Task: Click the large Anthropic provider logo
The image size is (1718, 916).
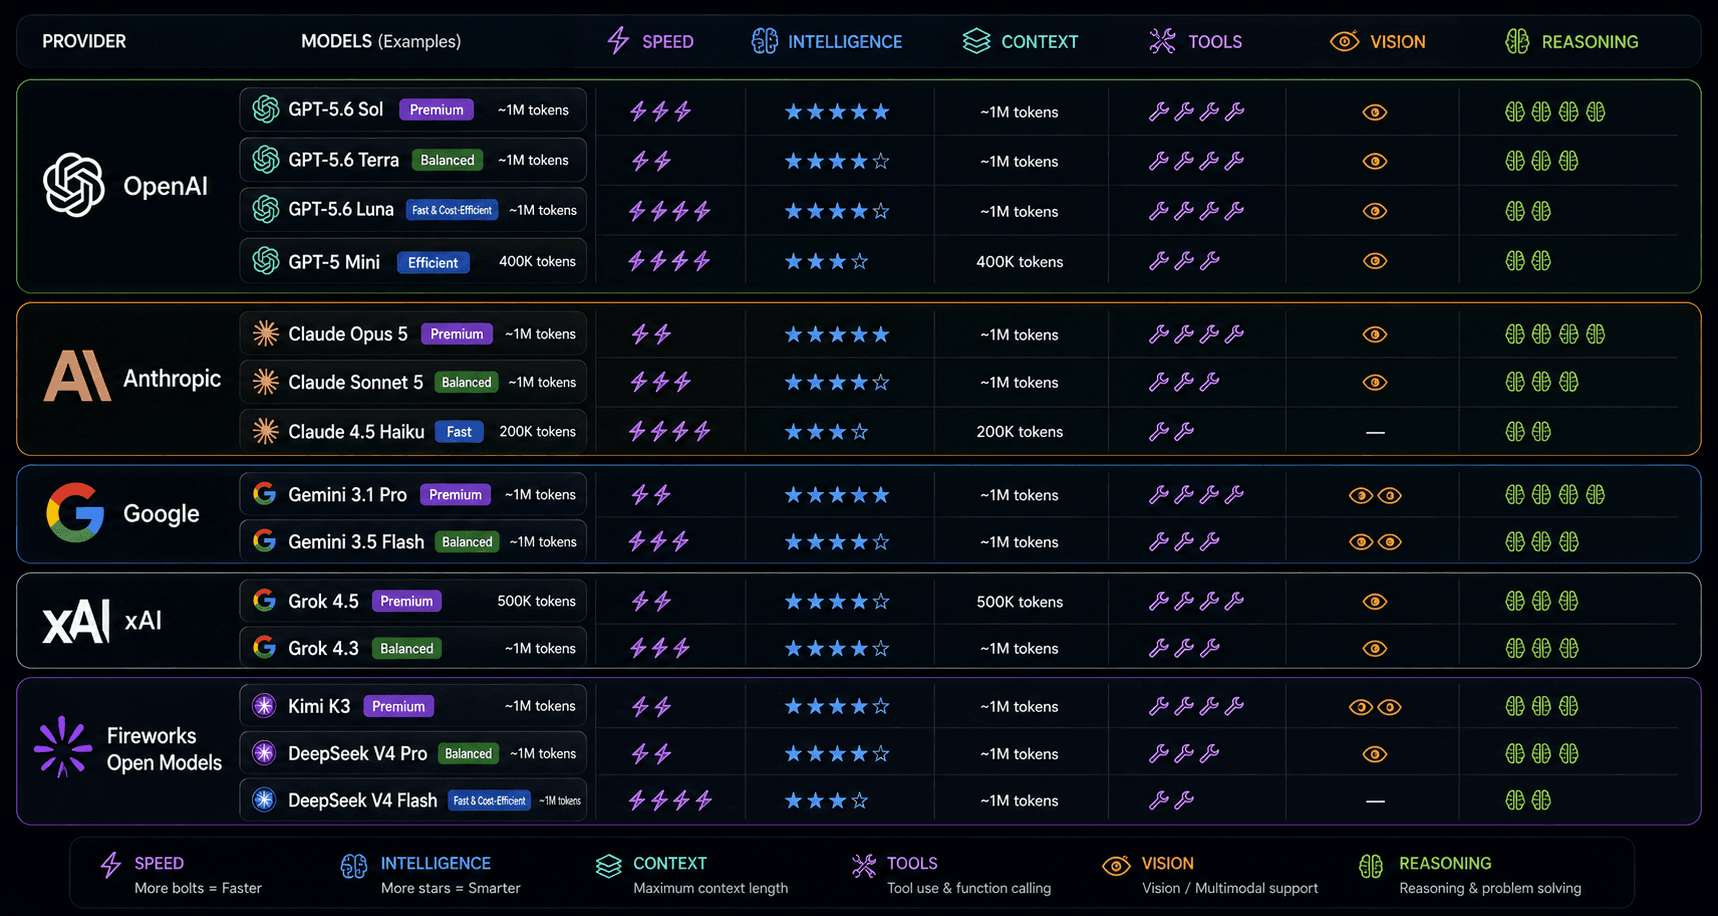Action: tap(77, 376)
